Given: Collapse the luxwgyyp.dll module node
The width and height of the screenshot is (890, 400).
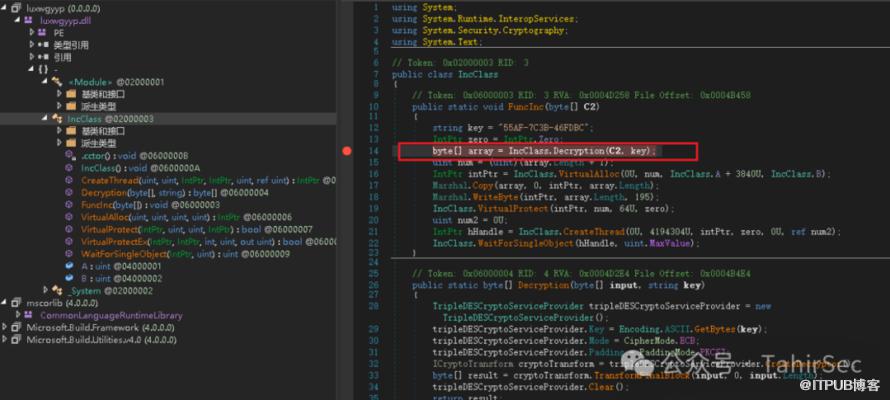Looking at the screenshot, I should (x=18, y=20).
